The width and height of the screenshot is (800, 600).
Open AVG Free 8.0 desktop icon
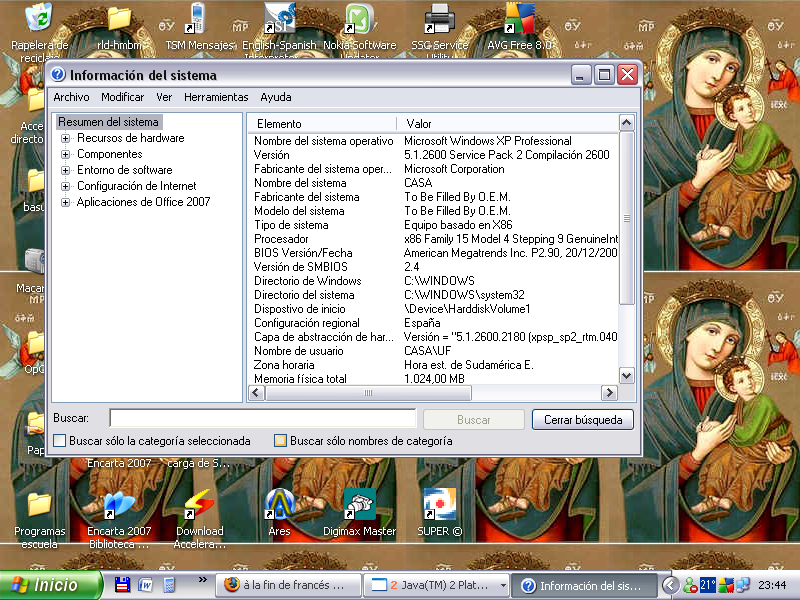(x=519, y=20)
